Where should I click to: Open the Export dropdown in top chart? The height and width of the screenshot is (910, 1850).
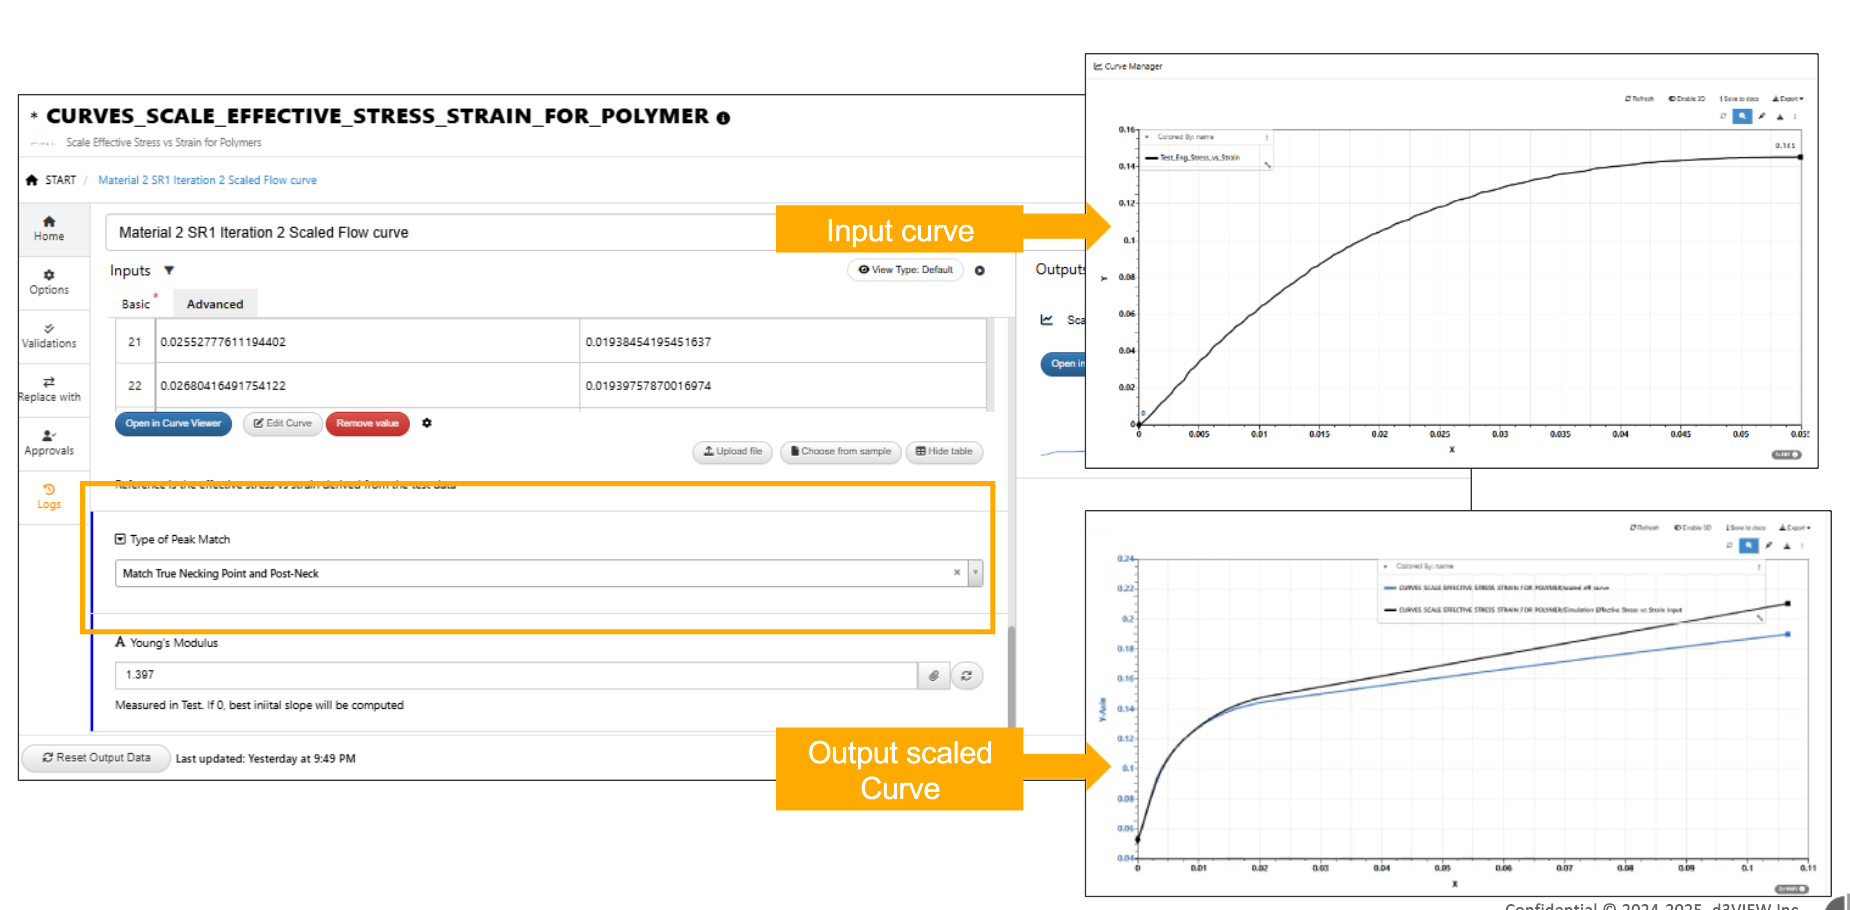click(x=1788, y=99)
